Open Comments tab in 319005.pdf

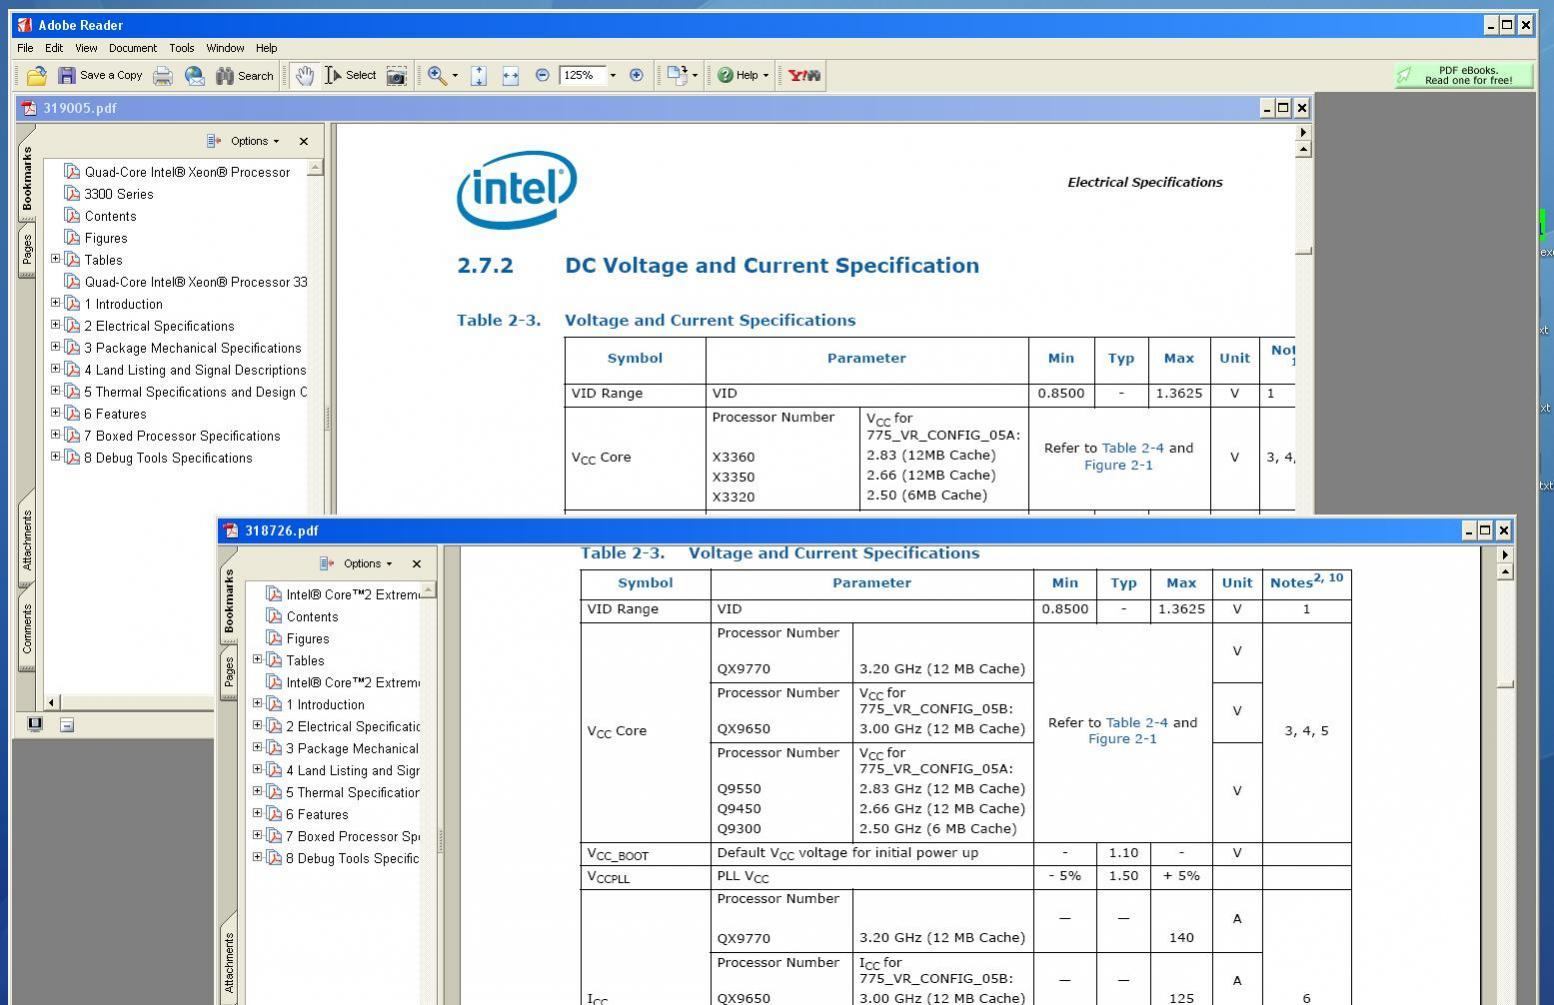[27, 628]
